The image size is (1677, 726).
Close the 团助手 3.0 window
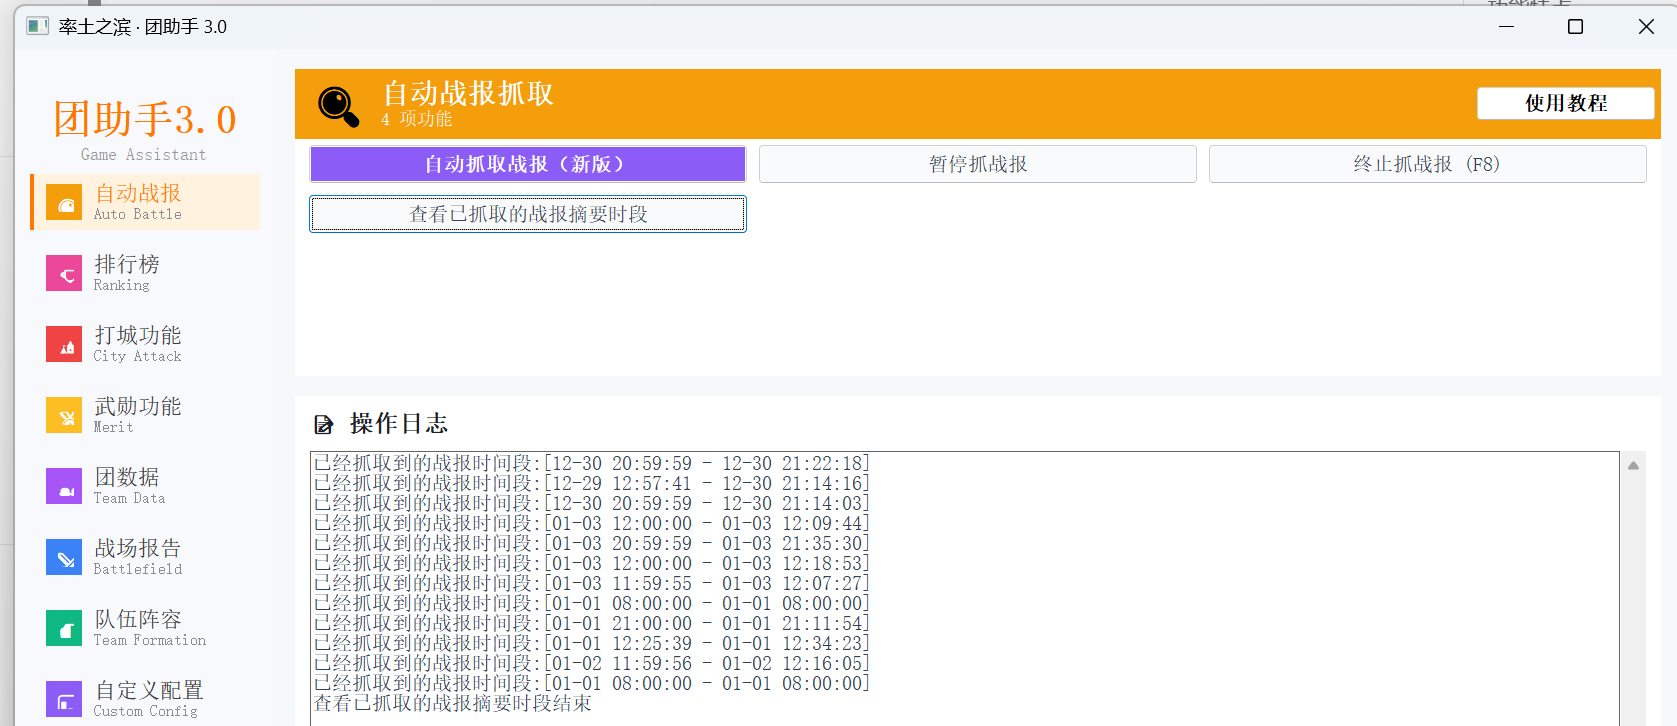[1646, 27]
